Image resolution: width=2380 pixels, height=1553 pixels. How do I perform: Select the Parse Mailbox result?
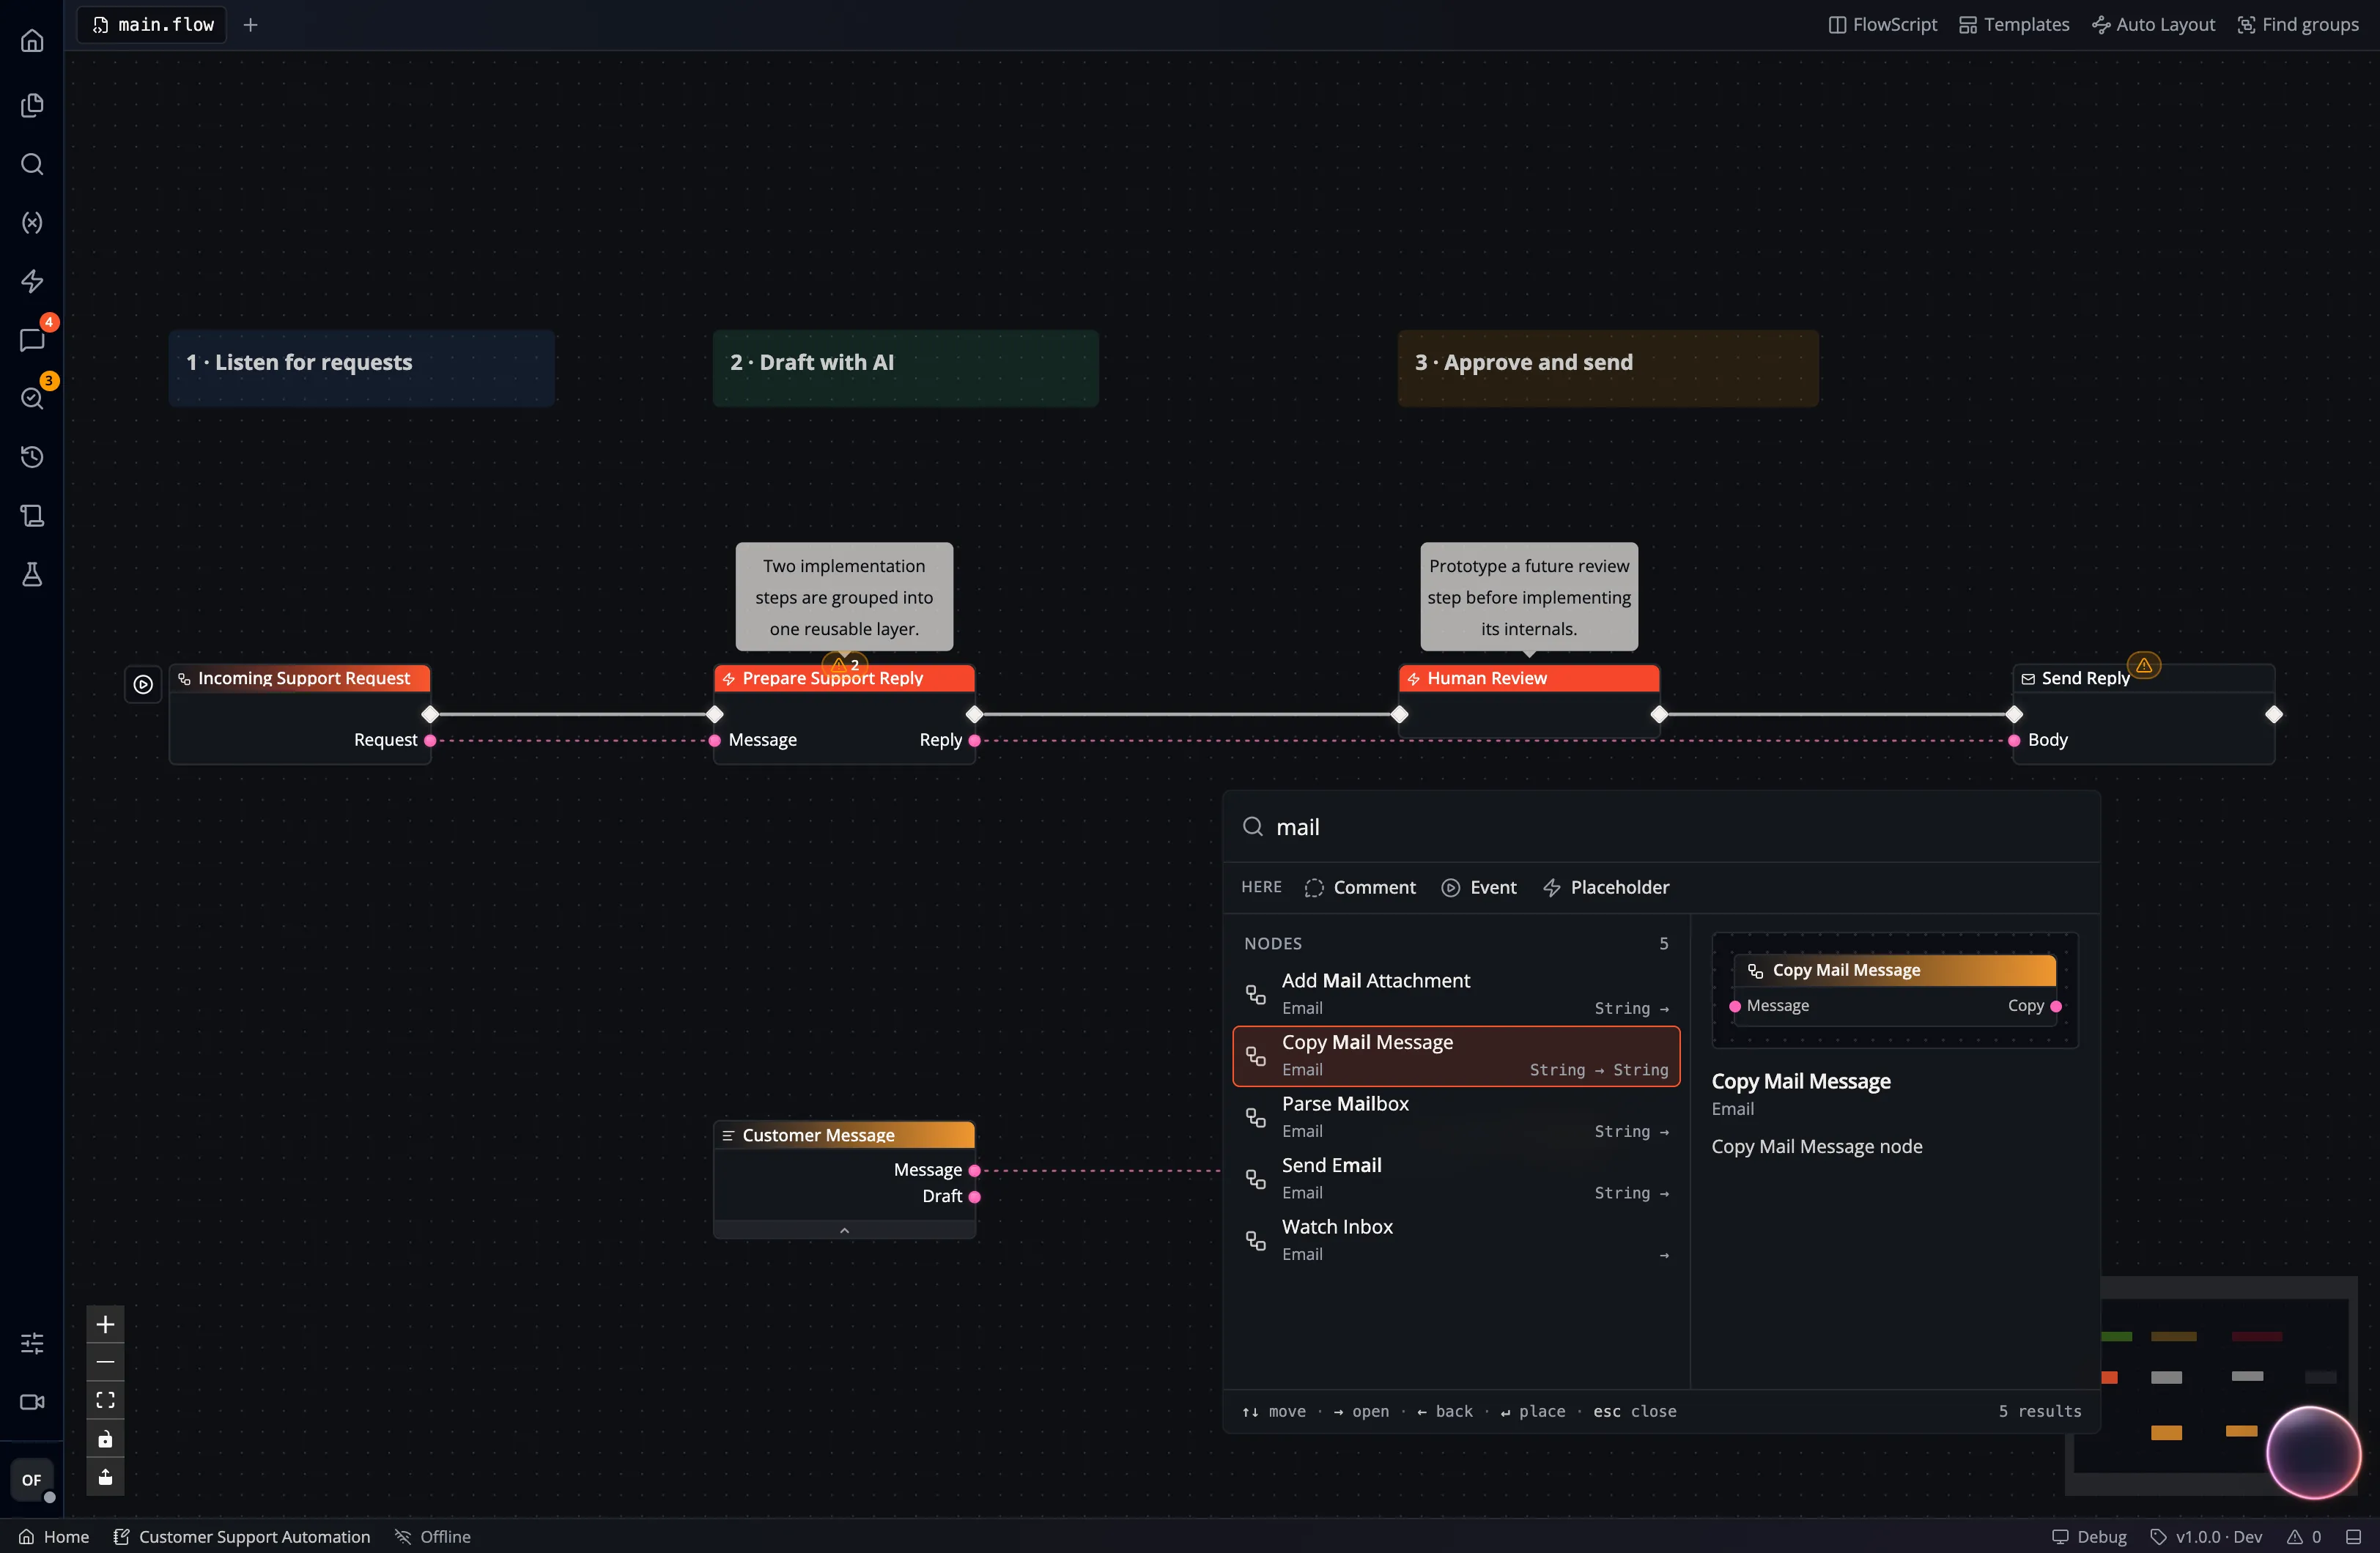pyautogui.click(x=1456, y=1117)
